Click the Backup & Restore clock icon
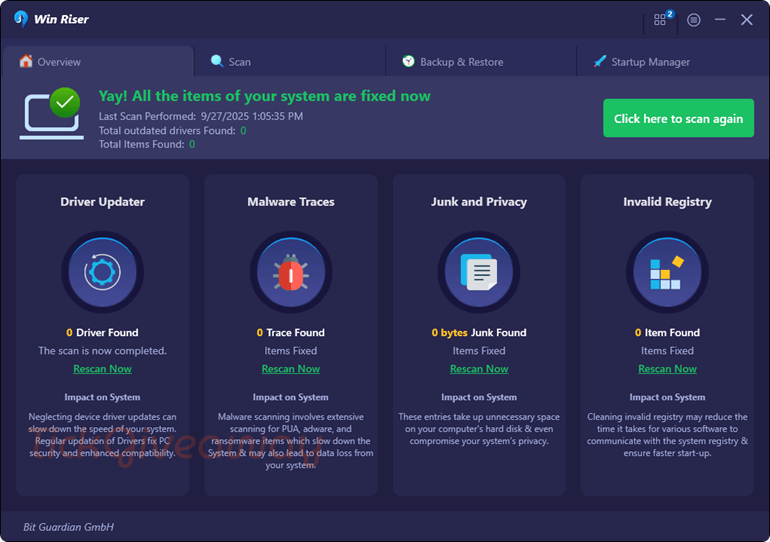The image size is (770, 542). (408, 61)
